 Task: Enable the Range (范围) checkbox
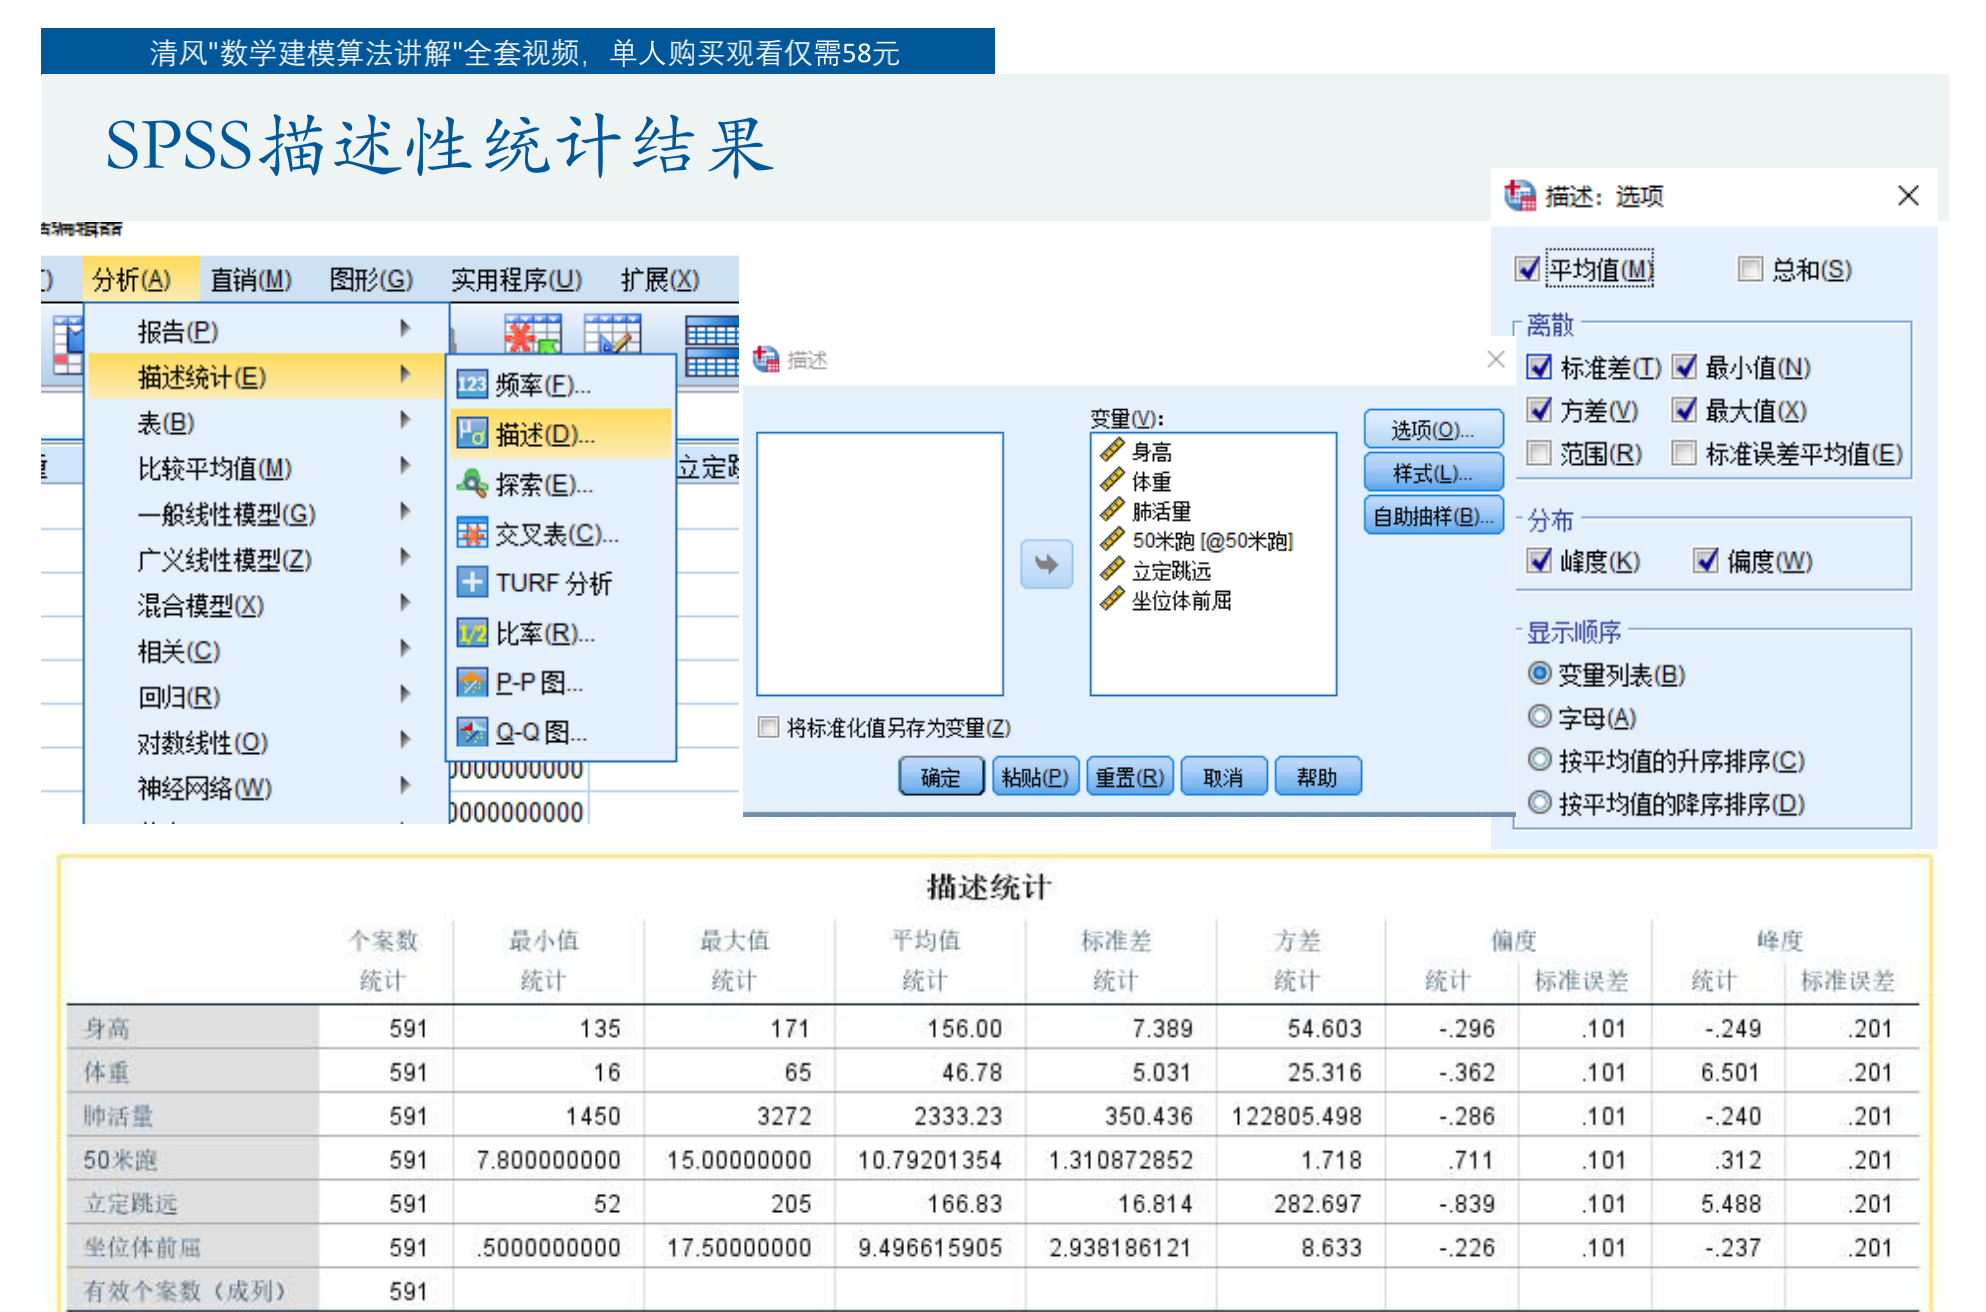coord(1540,454)
